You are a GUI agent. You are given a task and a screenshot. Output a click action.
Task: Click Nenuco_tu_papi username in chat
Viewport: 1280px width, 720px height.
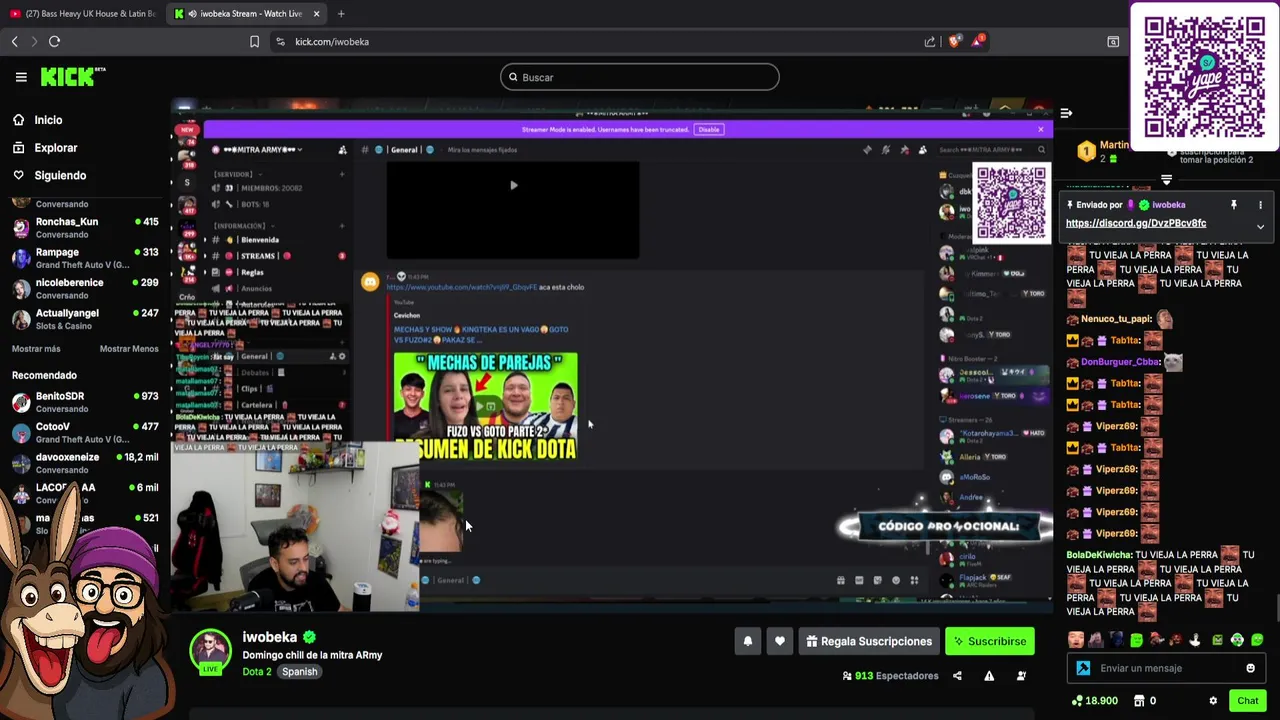point(1116,319)
